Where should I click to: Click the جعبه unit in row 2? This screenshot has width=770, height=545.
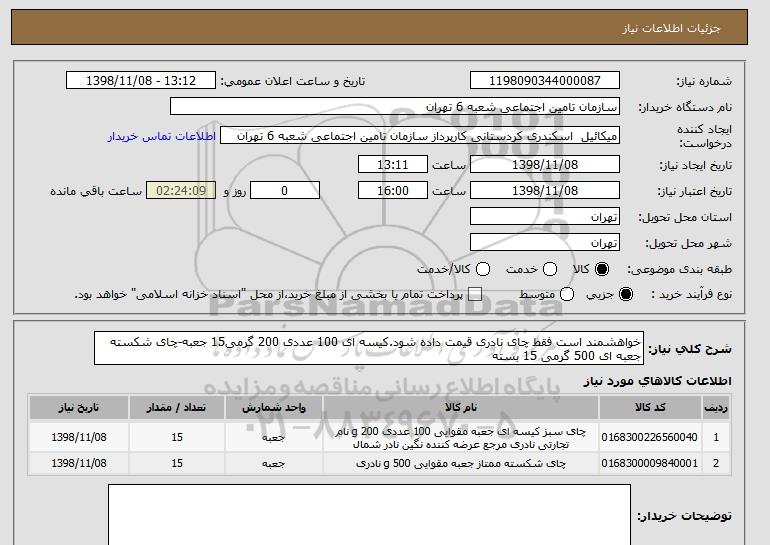coord(274,463)
